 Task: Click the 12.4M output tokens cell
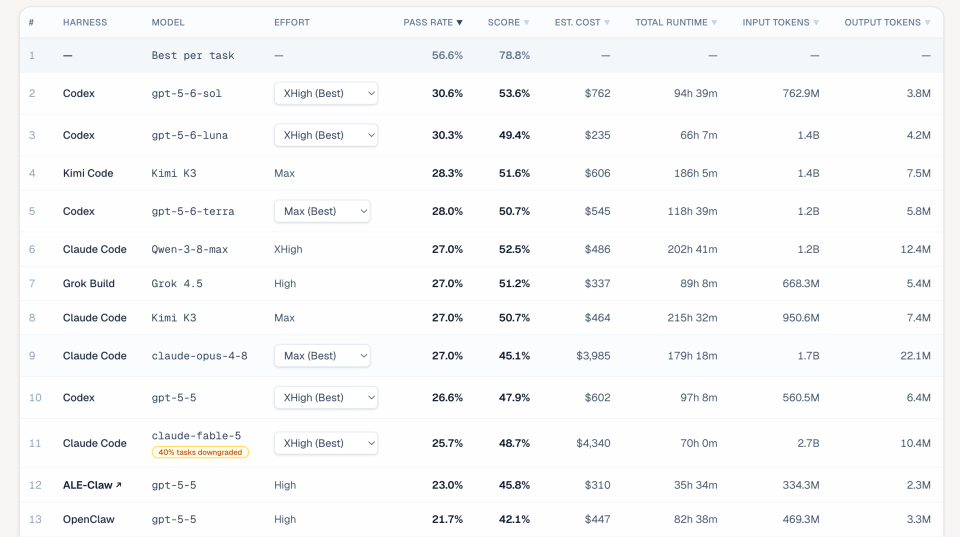pos(915,249)
